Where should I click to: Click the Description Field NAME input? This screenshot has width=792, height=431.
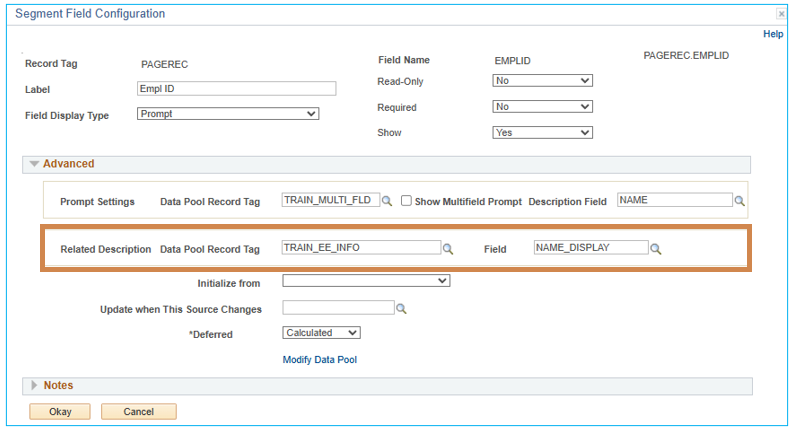coord(675,200)
